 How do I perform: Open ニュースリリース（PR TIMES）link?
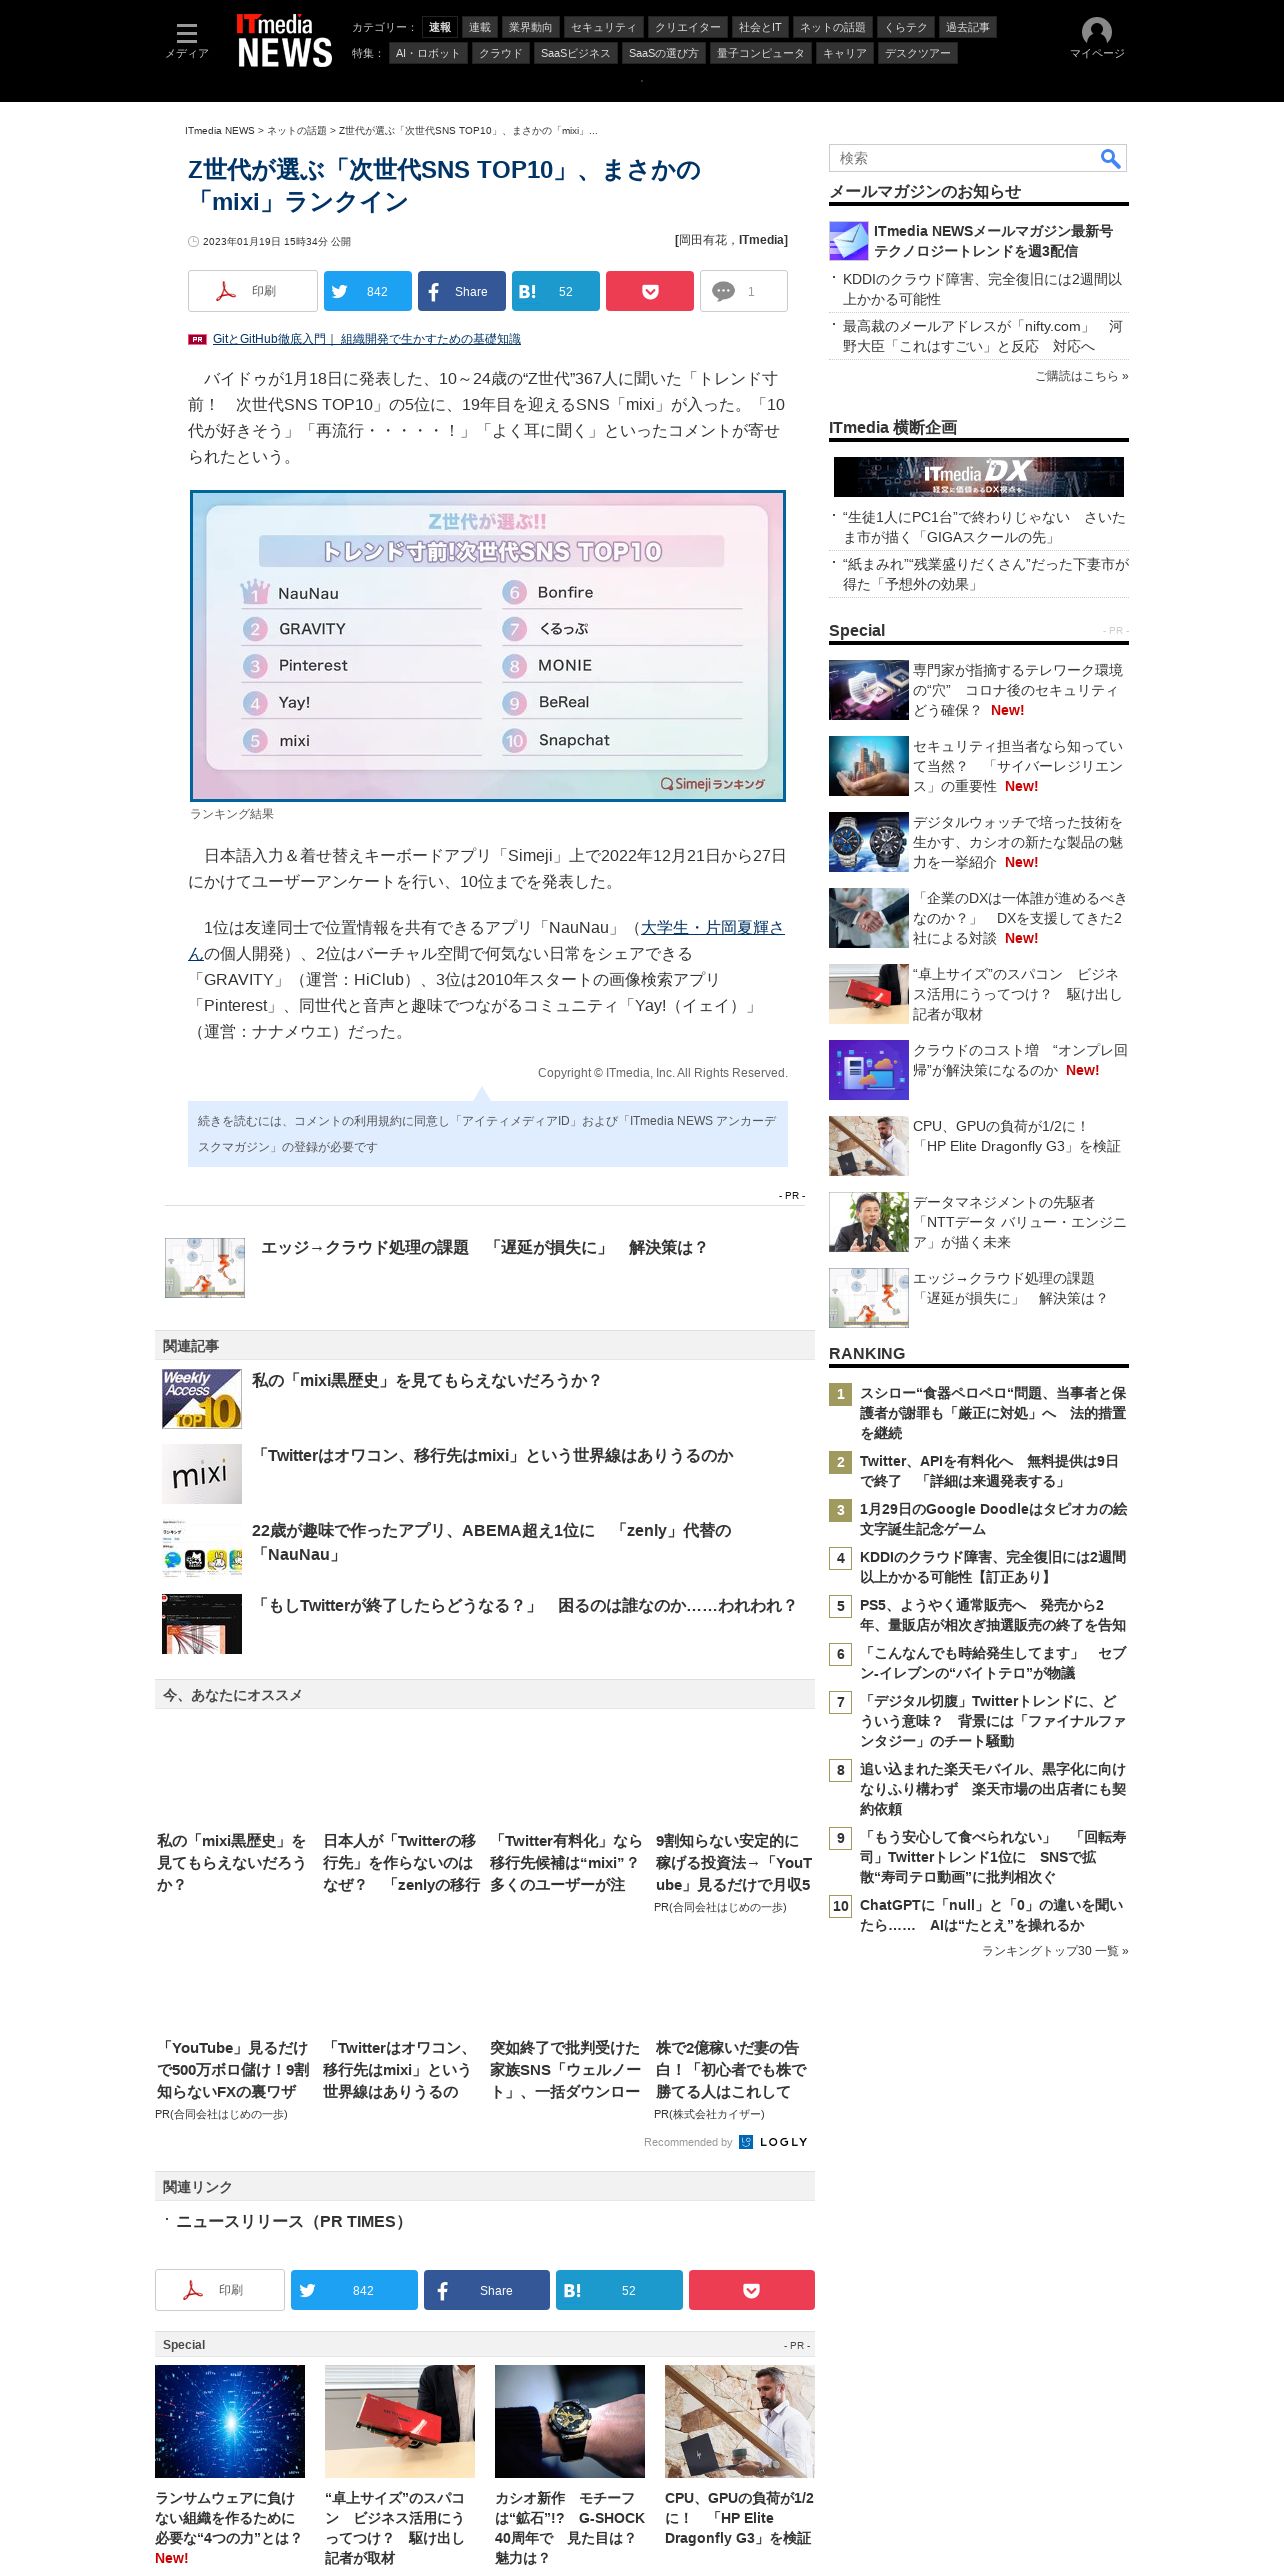click(293, 2222)
